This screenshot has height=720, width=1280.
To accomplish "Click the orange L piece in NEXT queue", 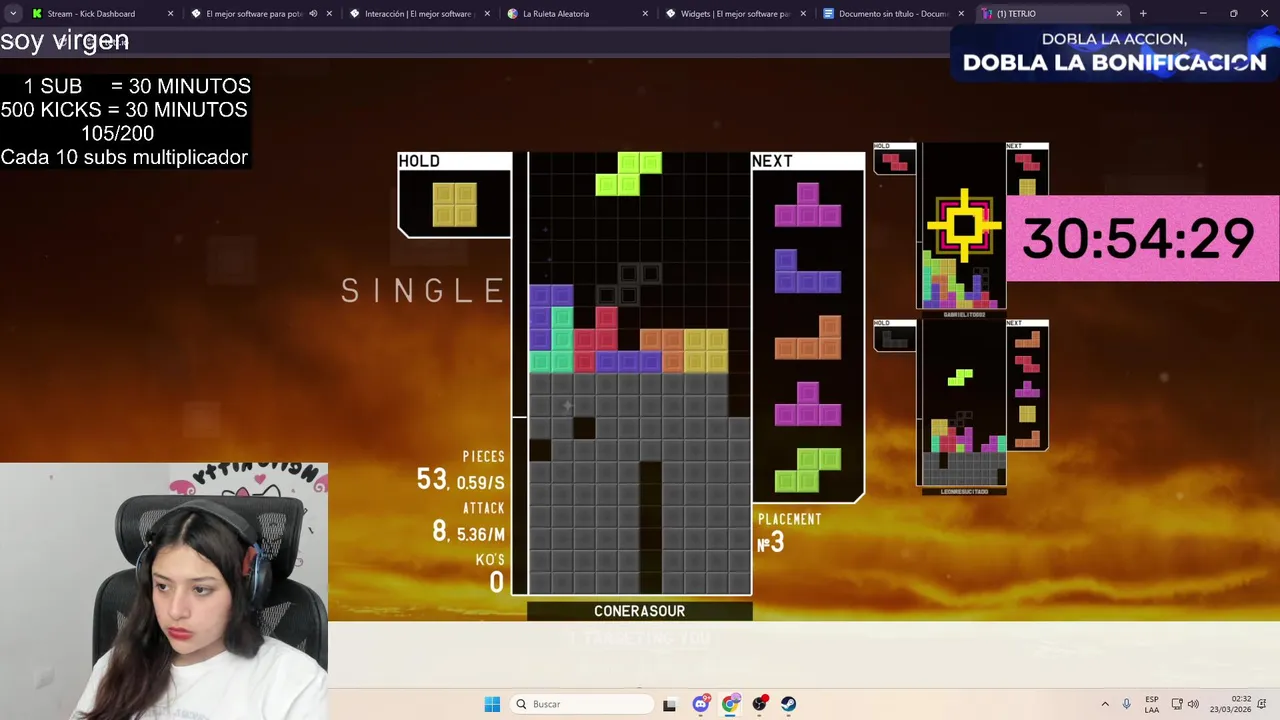I will point(808,337).
